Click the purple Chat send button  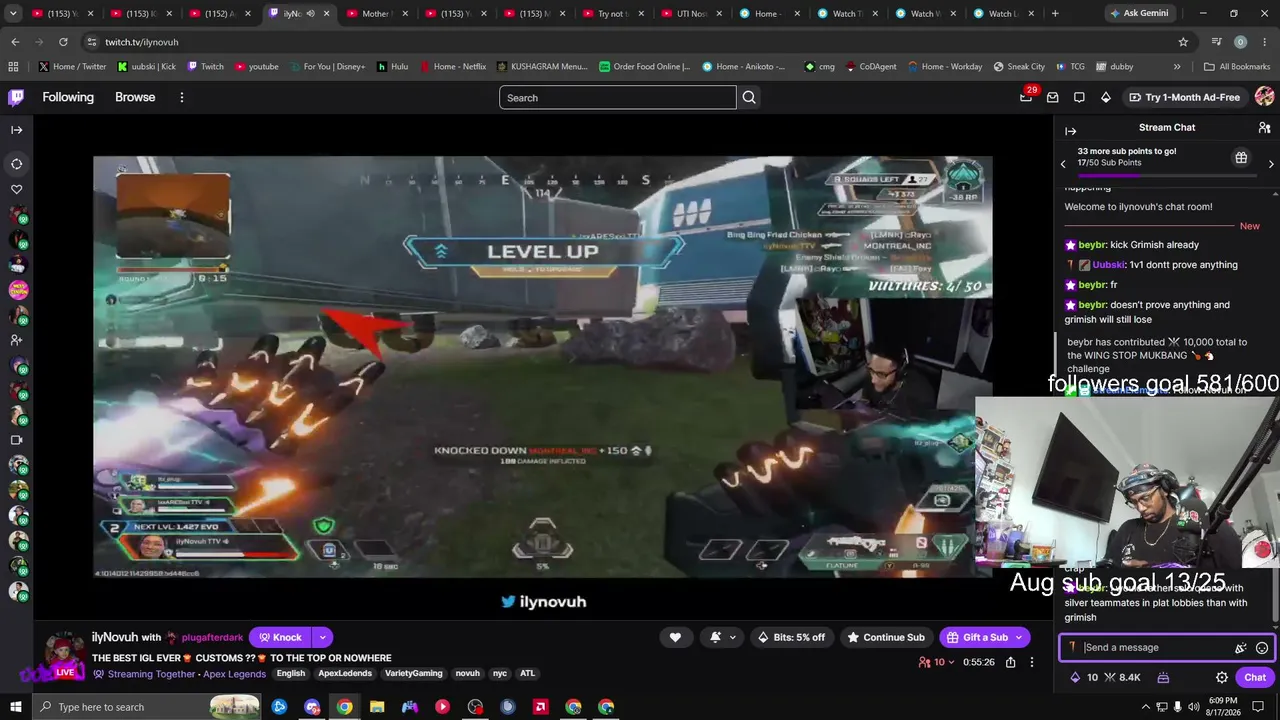click(x=1255, y=677)
